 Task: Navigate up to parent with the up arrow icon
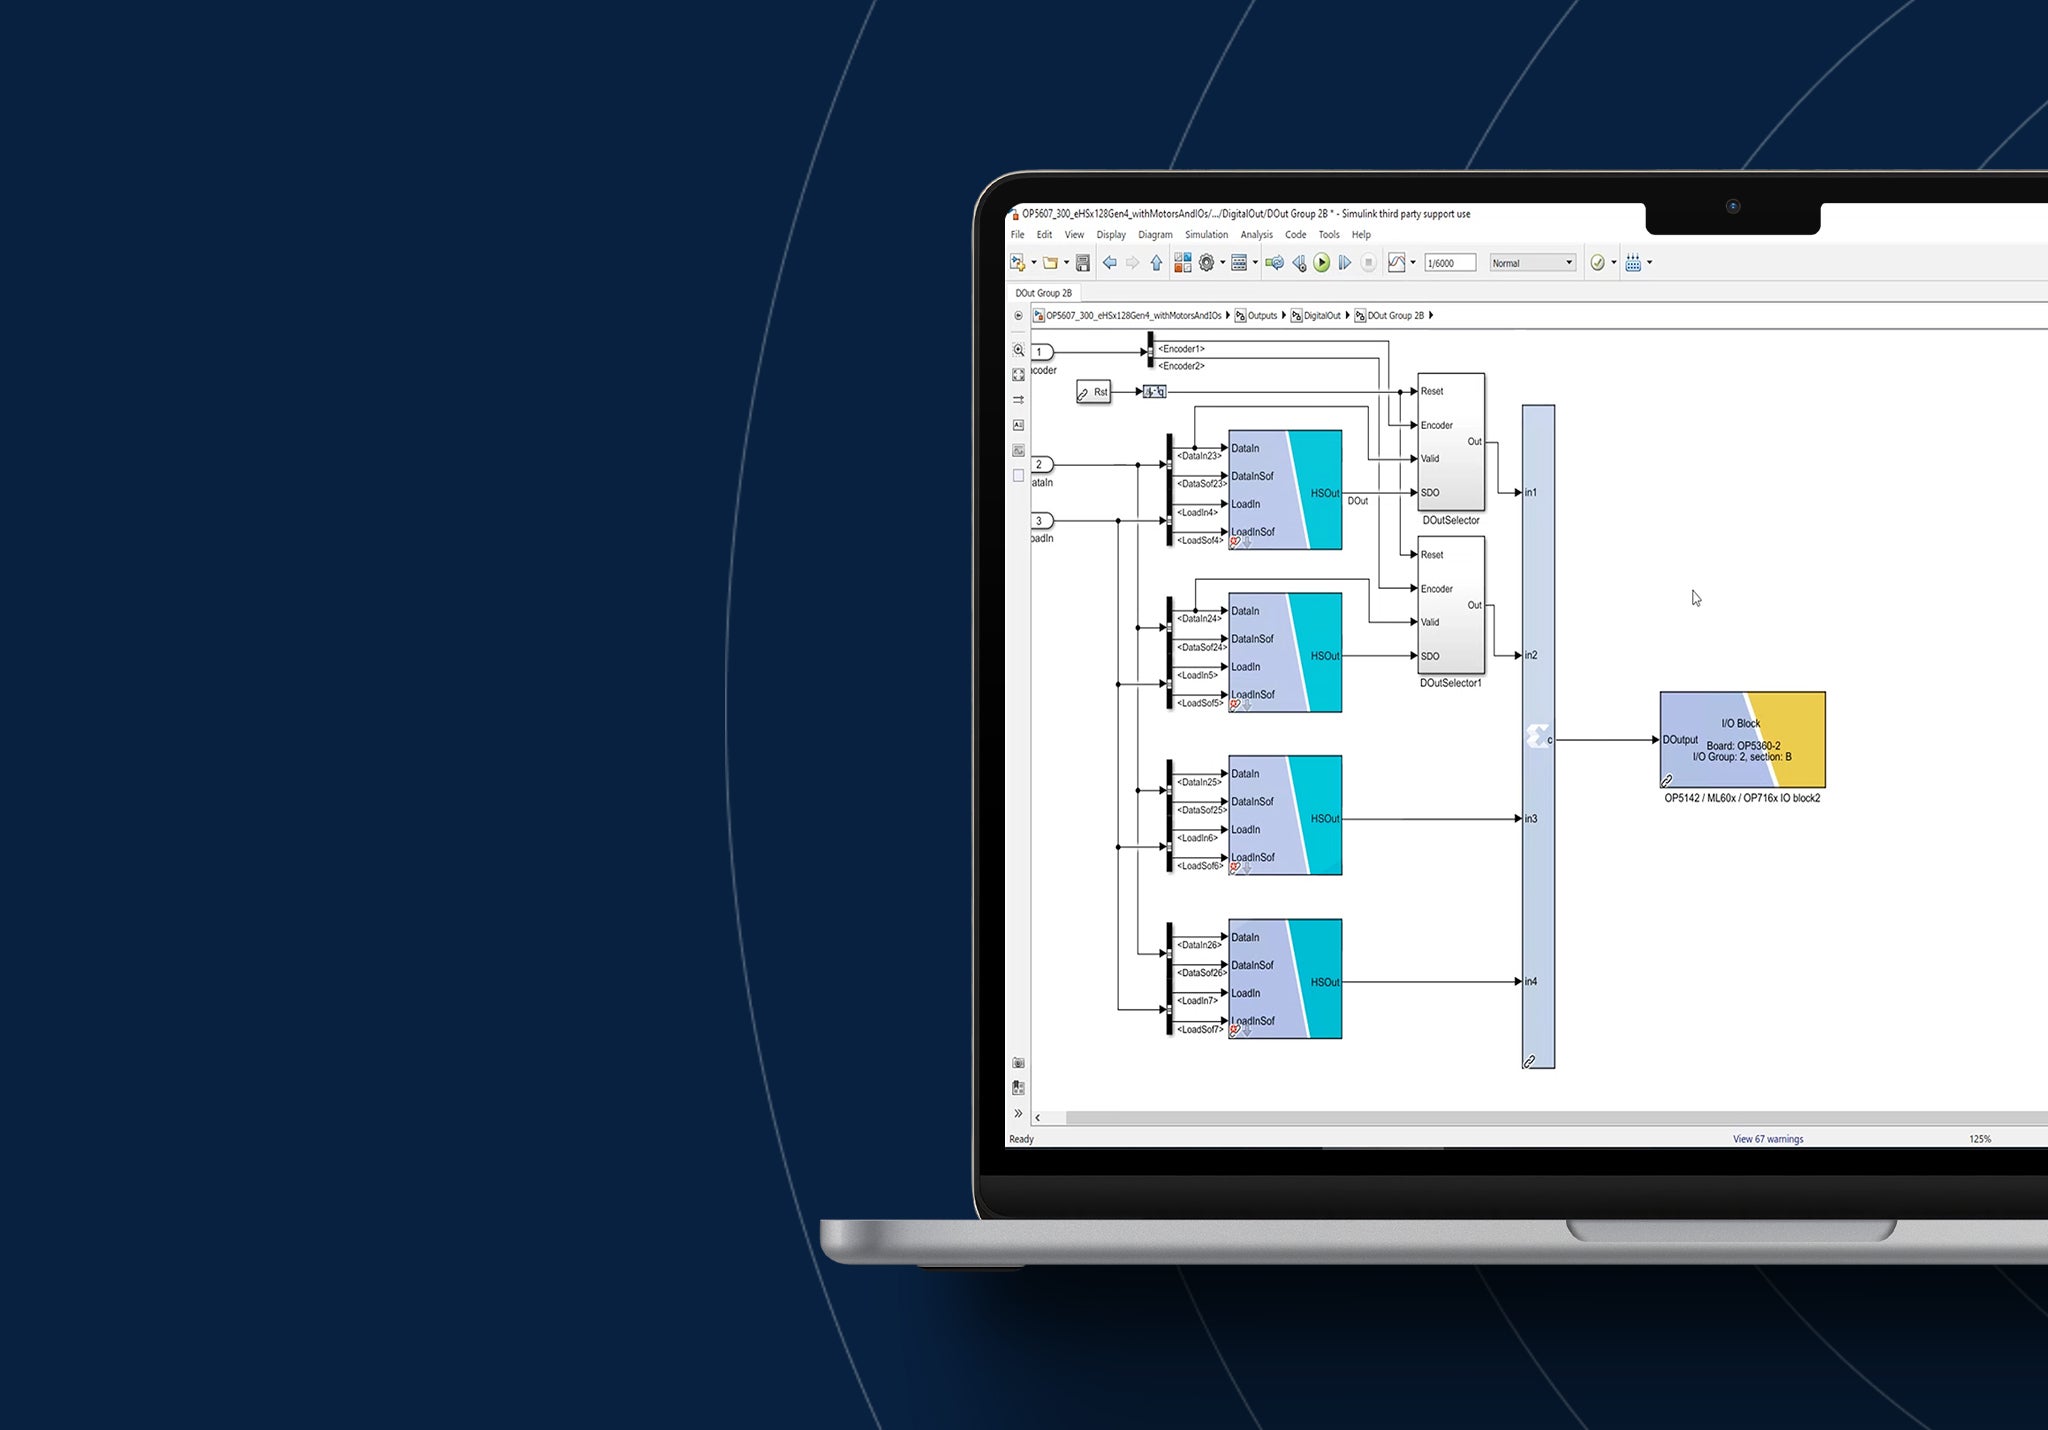[x=1157, y=262]
